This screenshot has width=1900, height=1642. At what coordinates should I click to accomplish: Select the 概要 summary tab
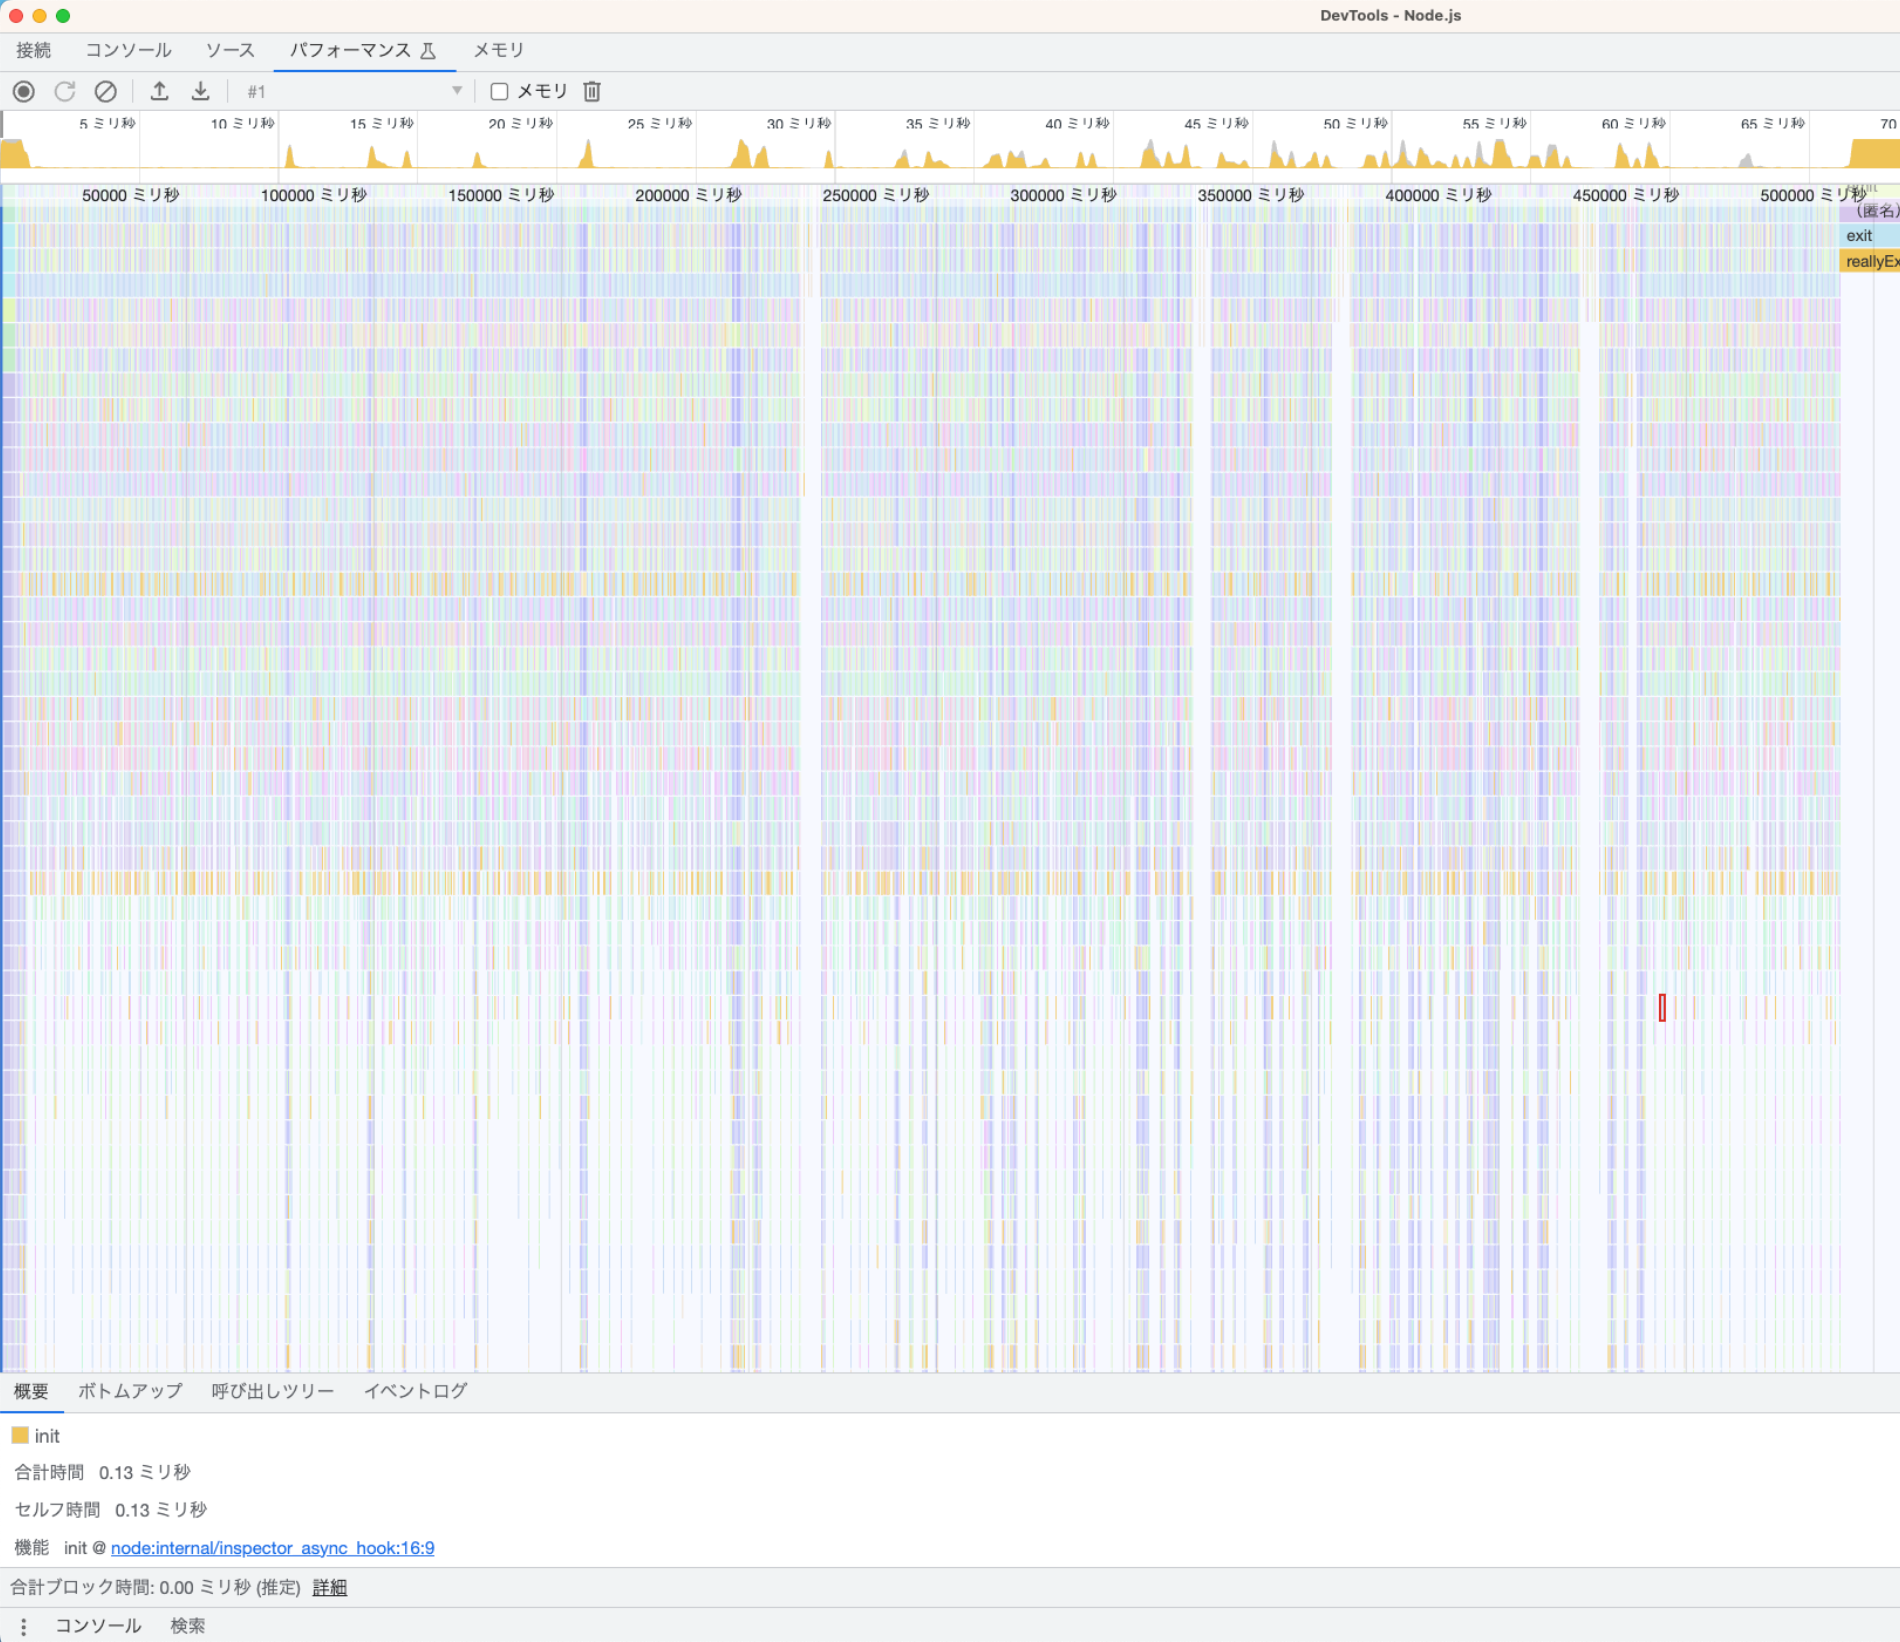pos(31,1391)
